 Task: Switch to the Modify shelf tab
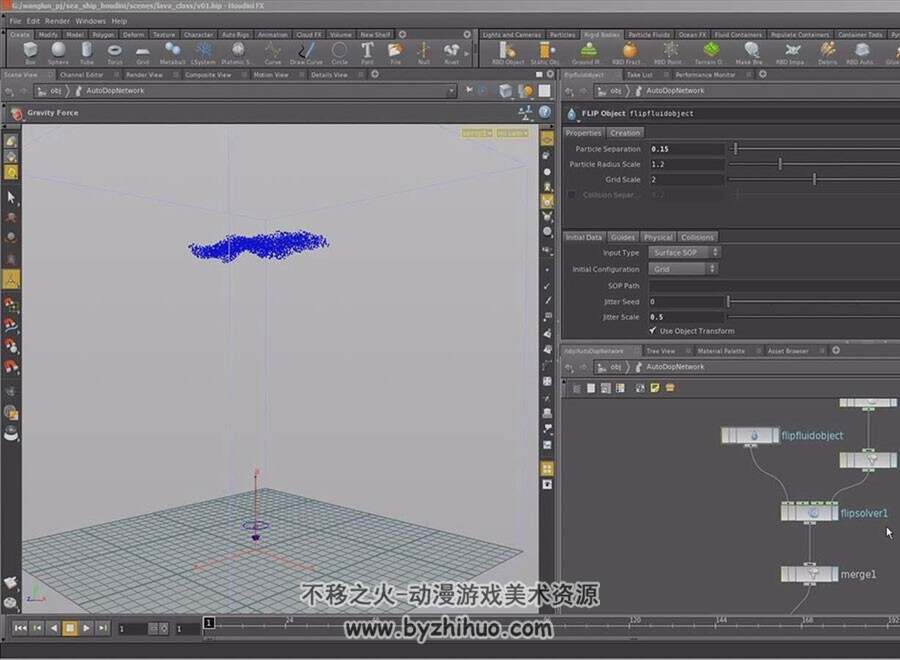pyautogui.click(x=48, y=34)
